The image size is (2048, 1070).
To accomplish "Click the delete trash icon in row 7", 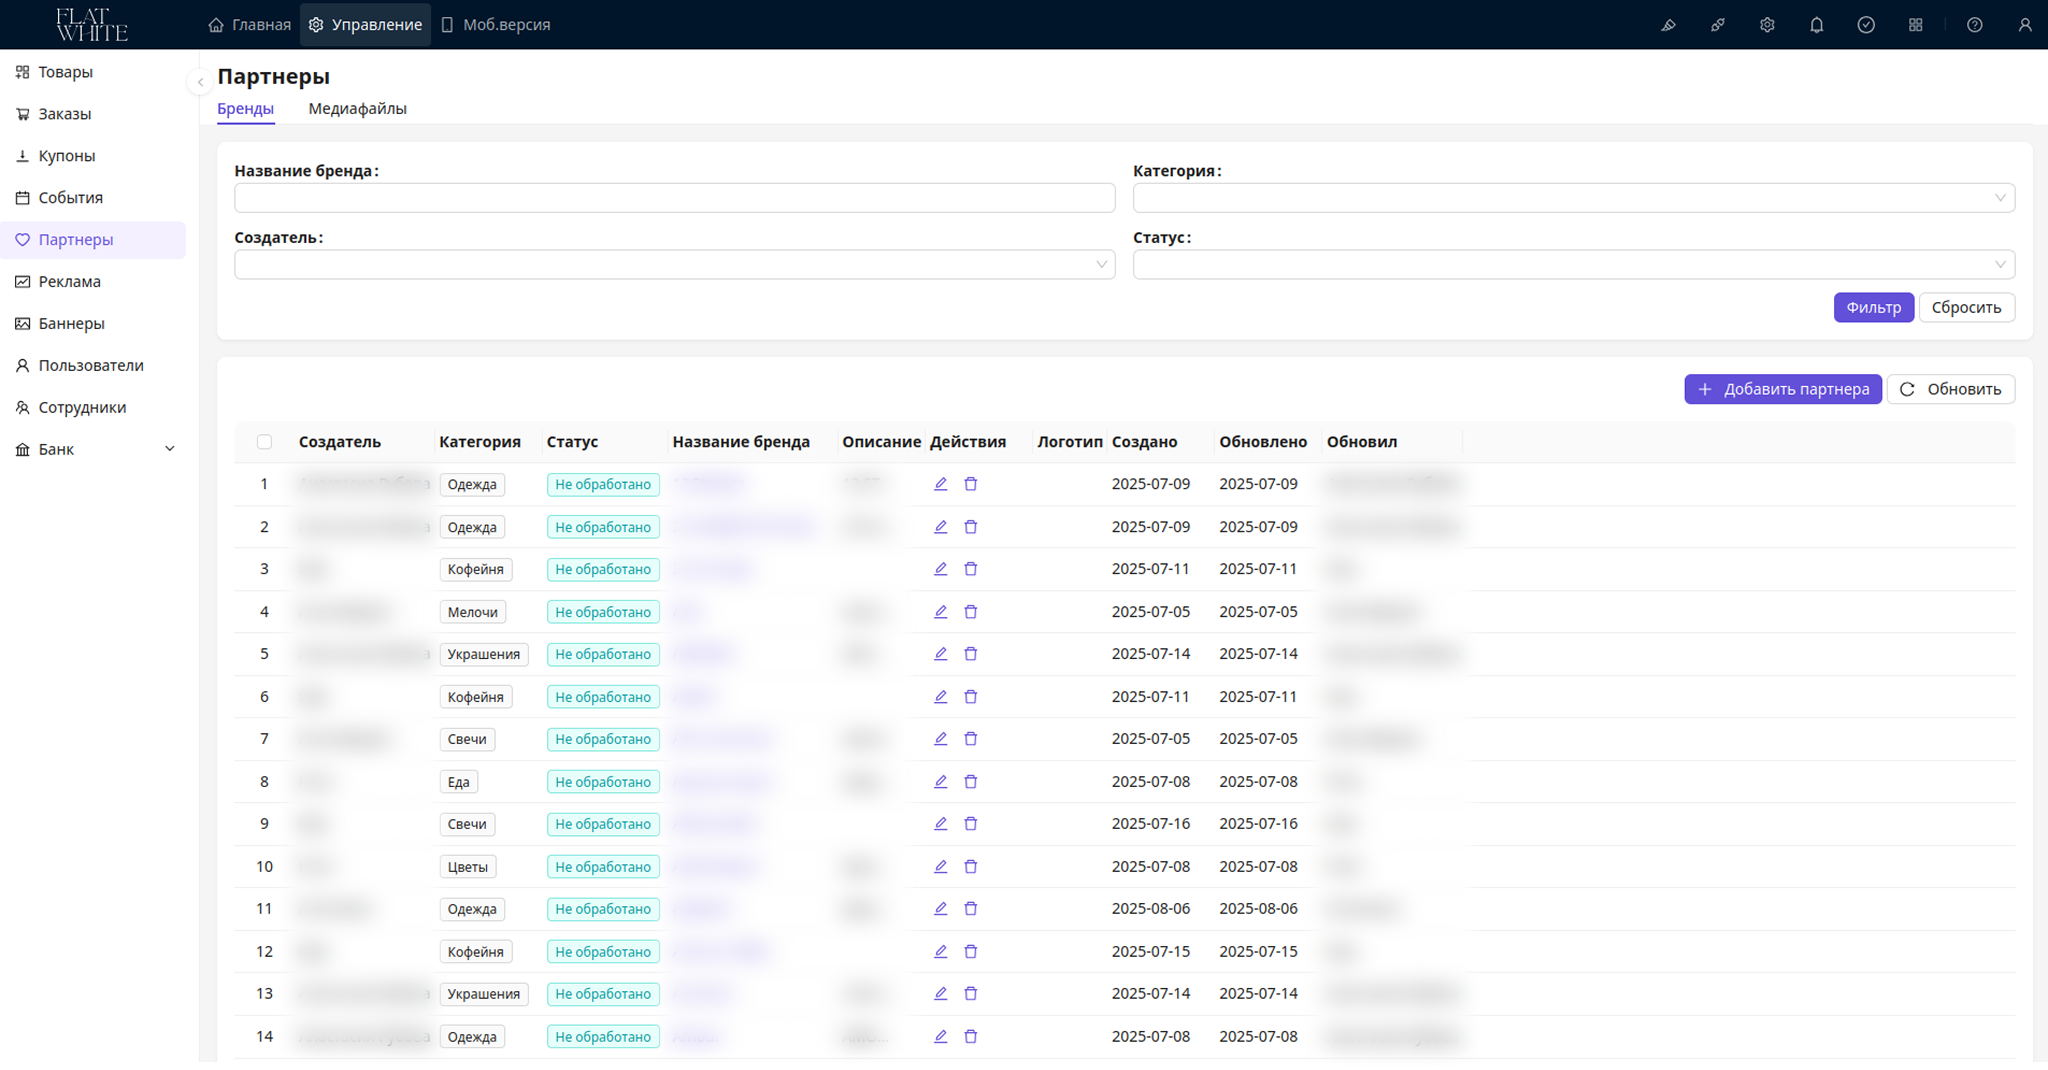I will [970, 739].
